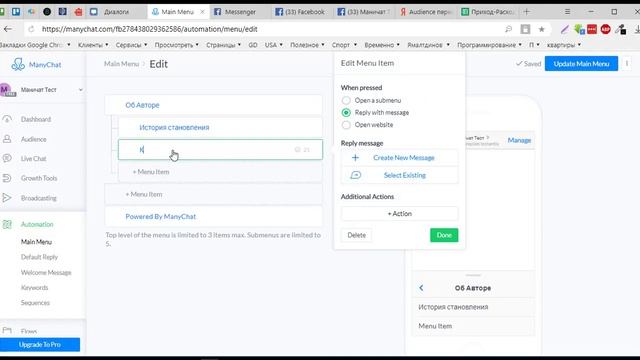Viewport: 640px width, 360px height.
Task: Go back with the browser back arrow
Action: click(8, 29)
